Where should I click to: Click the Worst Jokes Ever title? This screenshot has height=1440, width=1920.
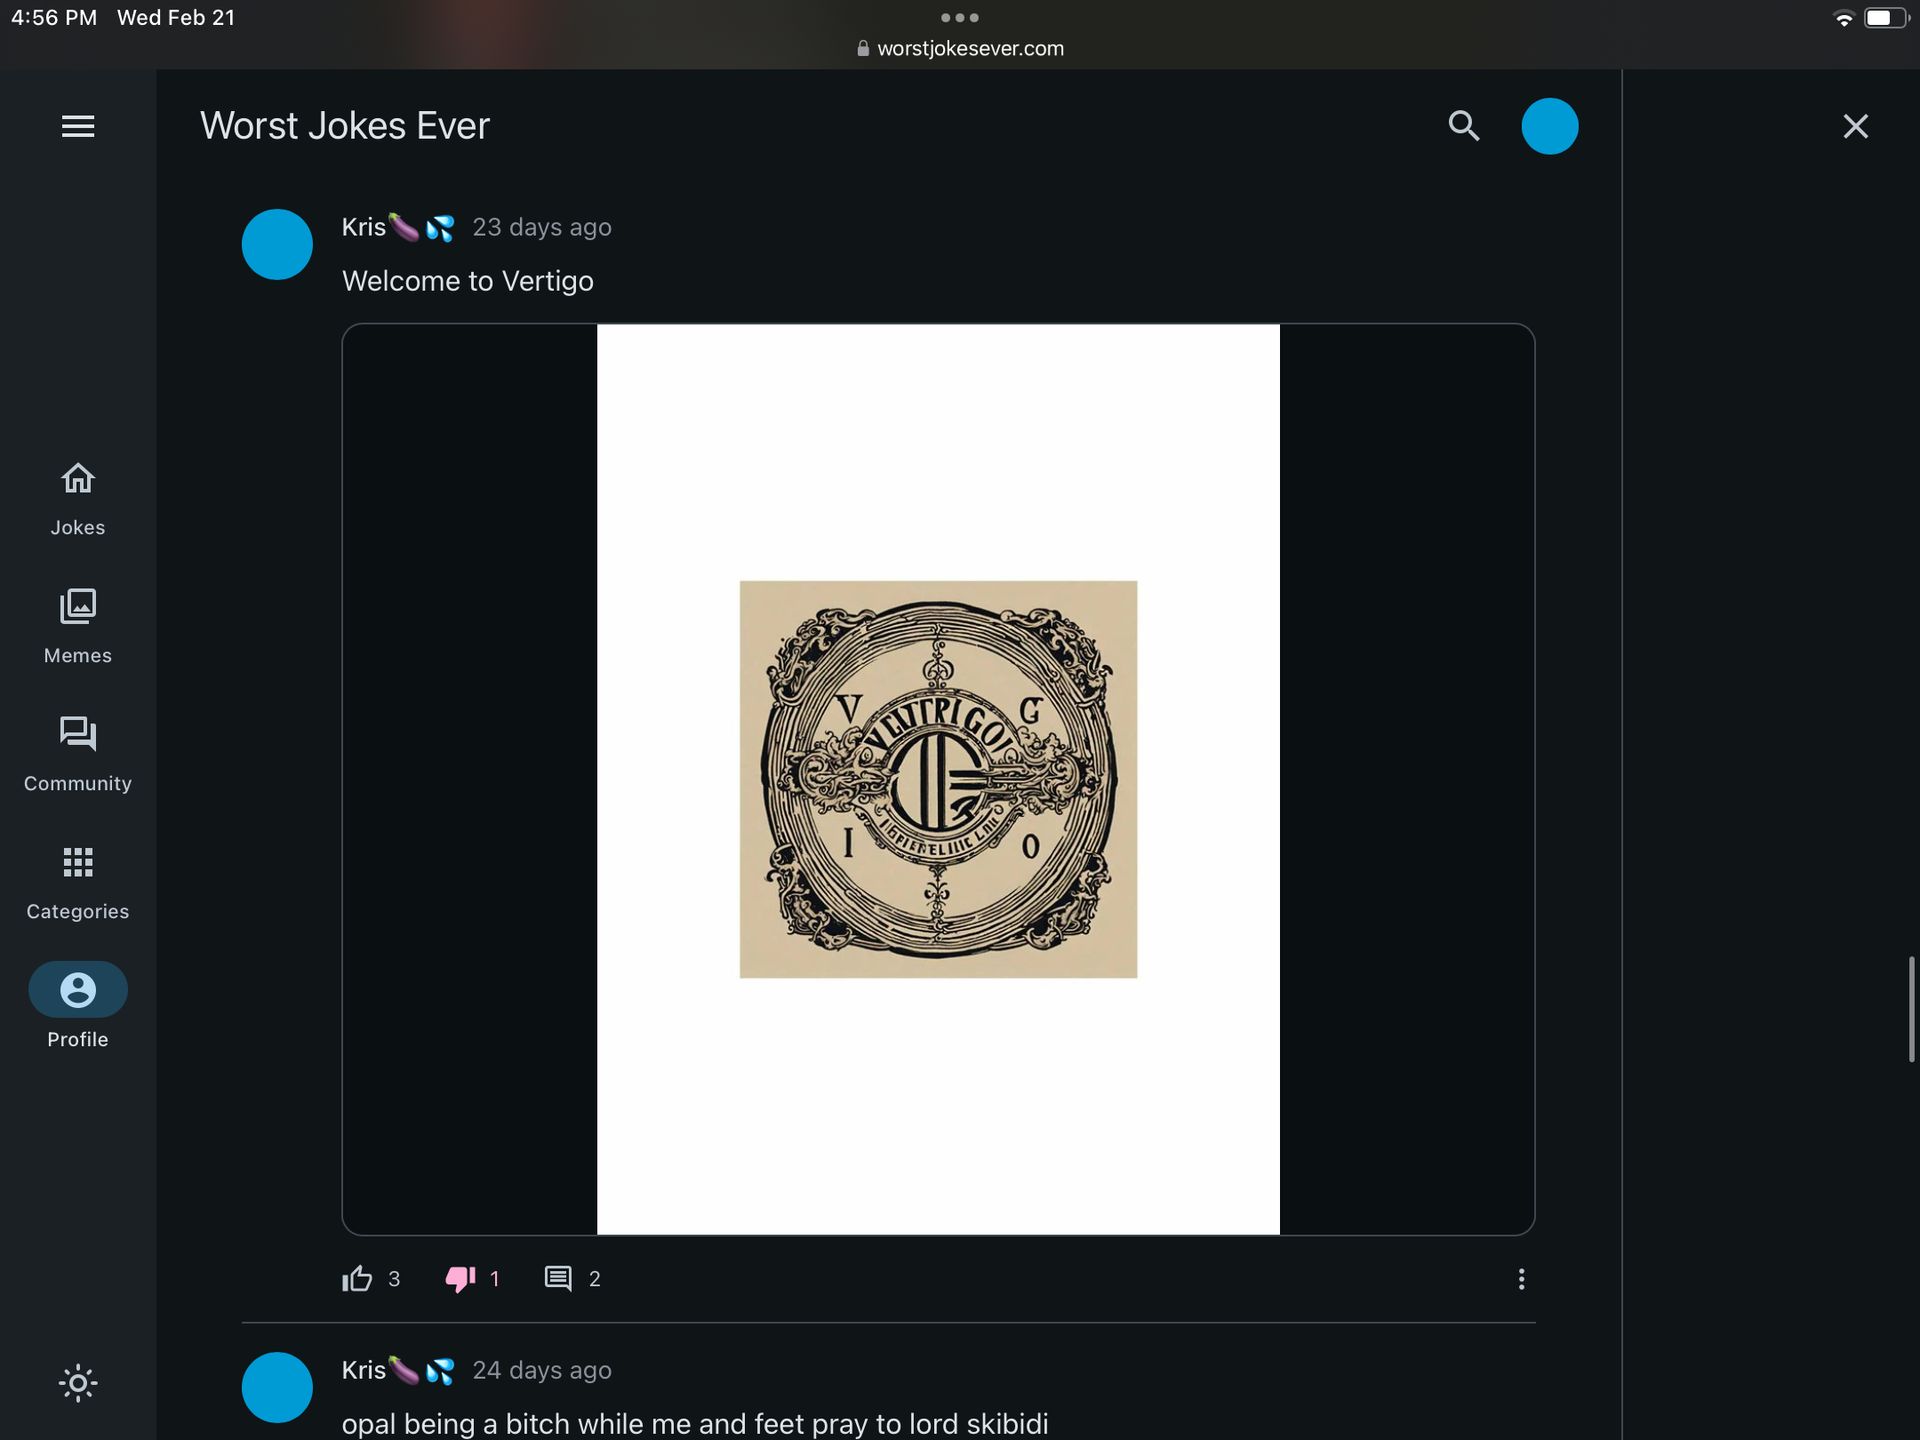(x=345, y=126)
